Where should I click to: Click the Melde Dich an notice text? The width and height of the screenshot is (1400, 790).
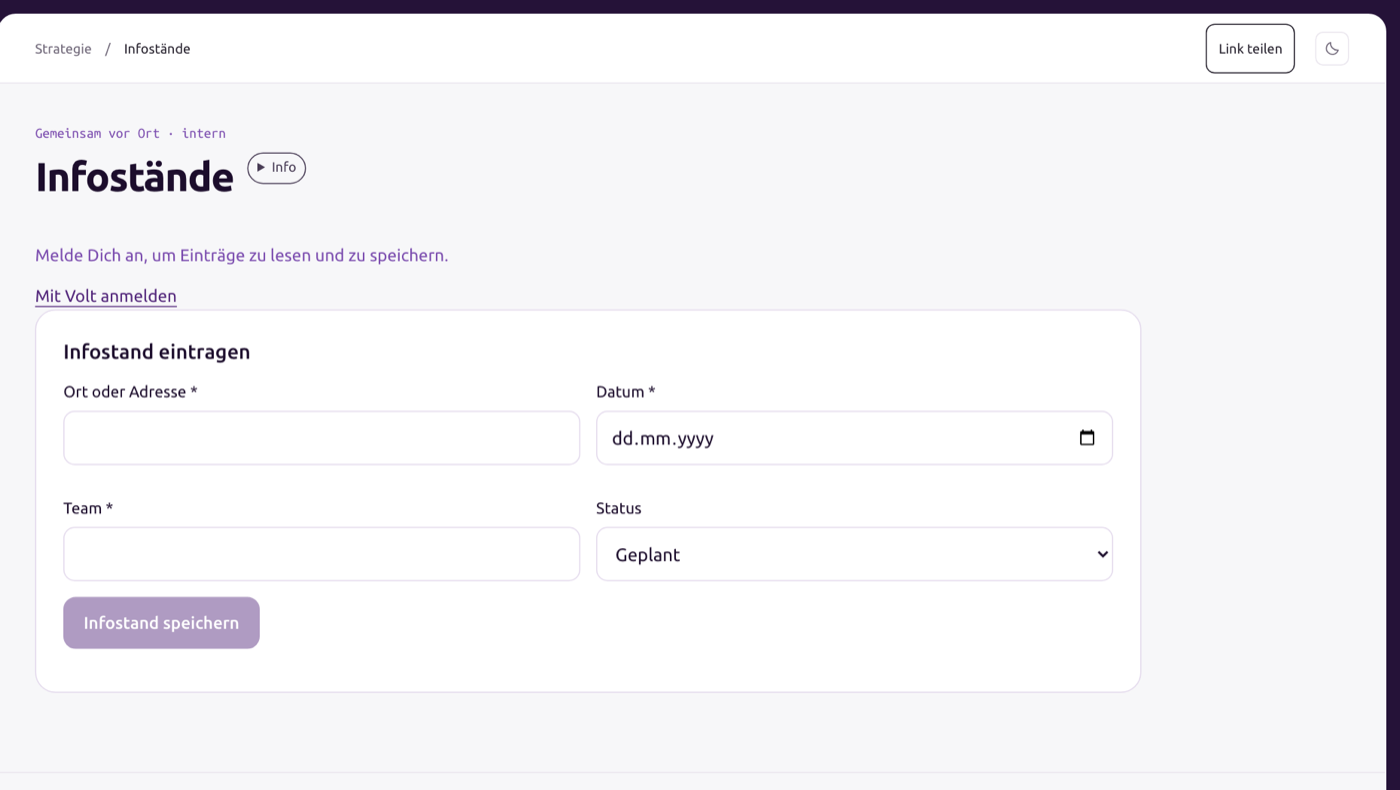pos(242,255)
